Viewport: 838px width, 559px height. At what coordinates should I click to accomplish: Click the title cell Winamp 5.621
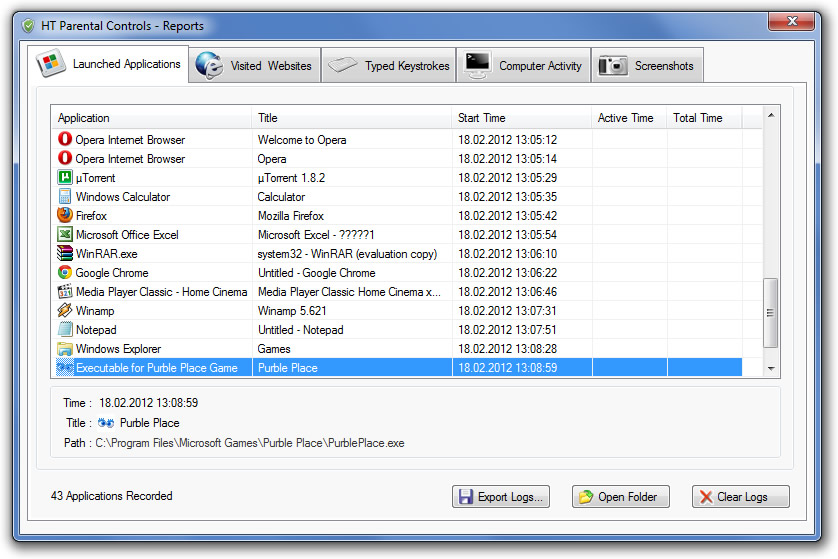click(292, 311)
